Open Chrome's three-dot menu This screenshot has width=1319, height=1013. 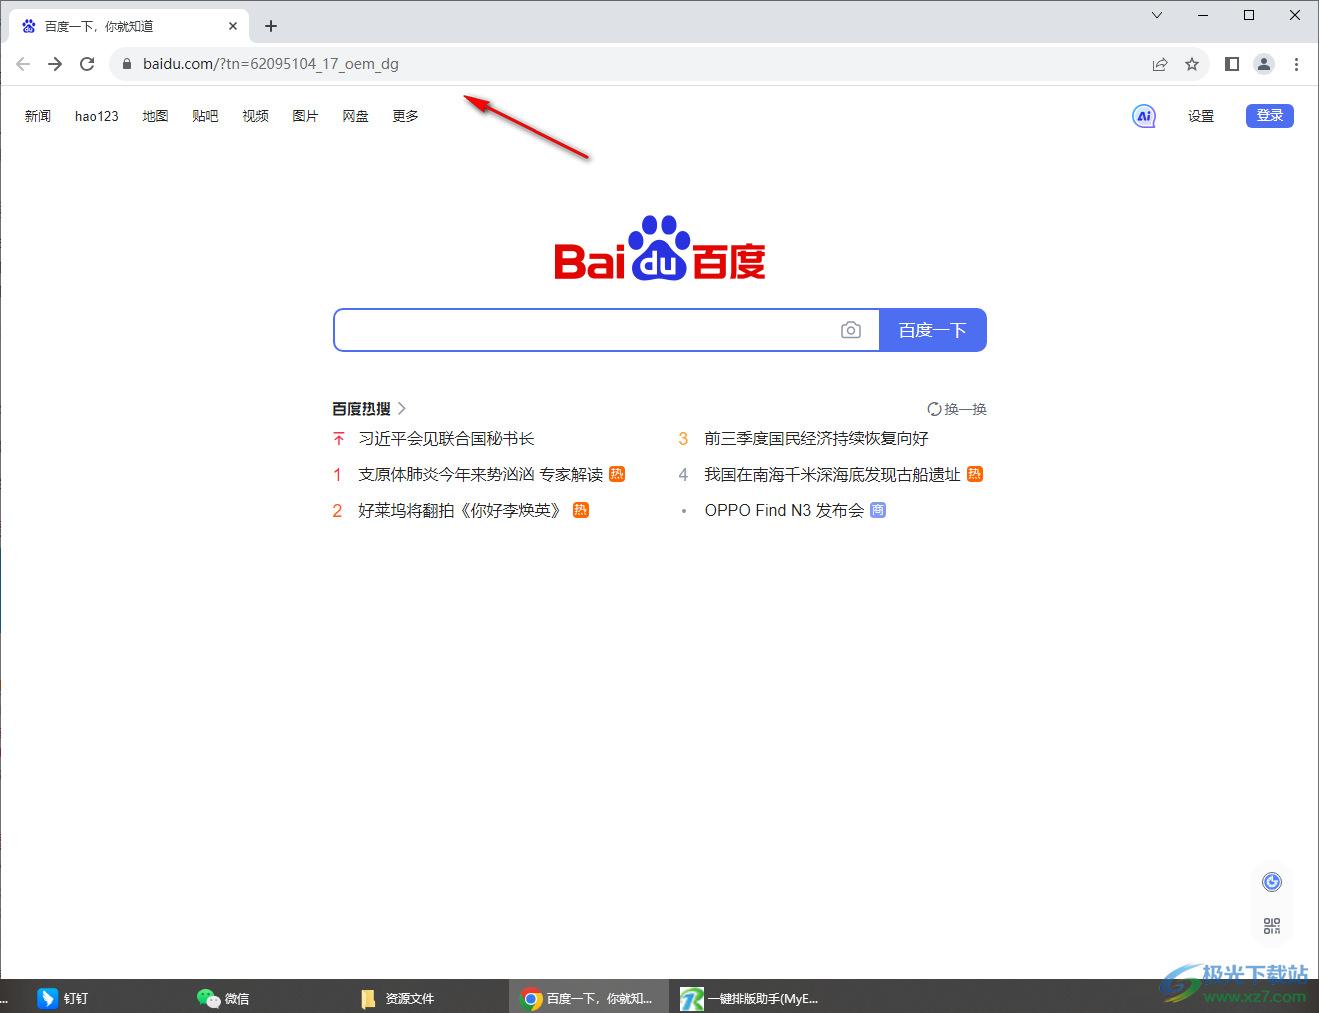click(1296, 64)
